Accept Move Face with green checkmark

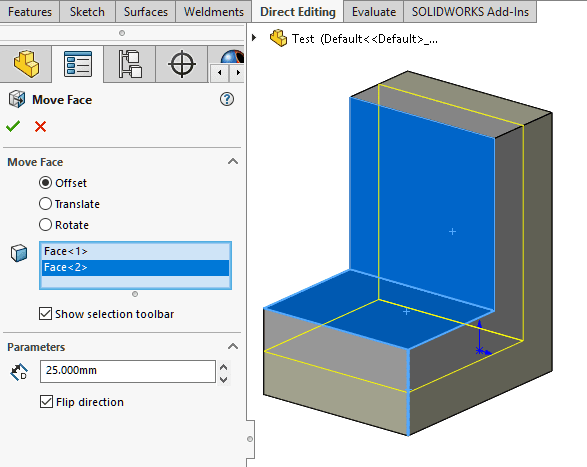pyautogui.click(x=13, y=126)
